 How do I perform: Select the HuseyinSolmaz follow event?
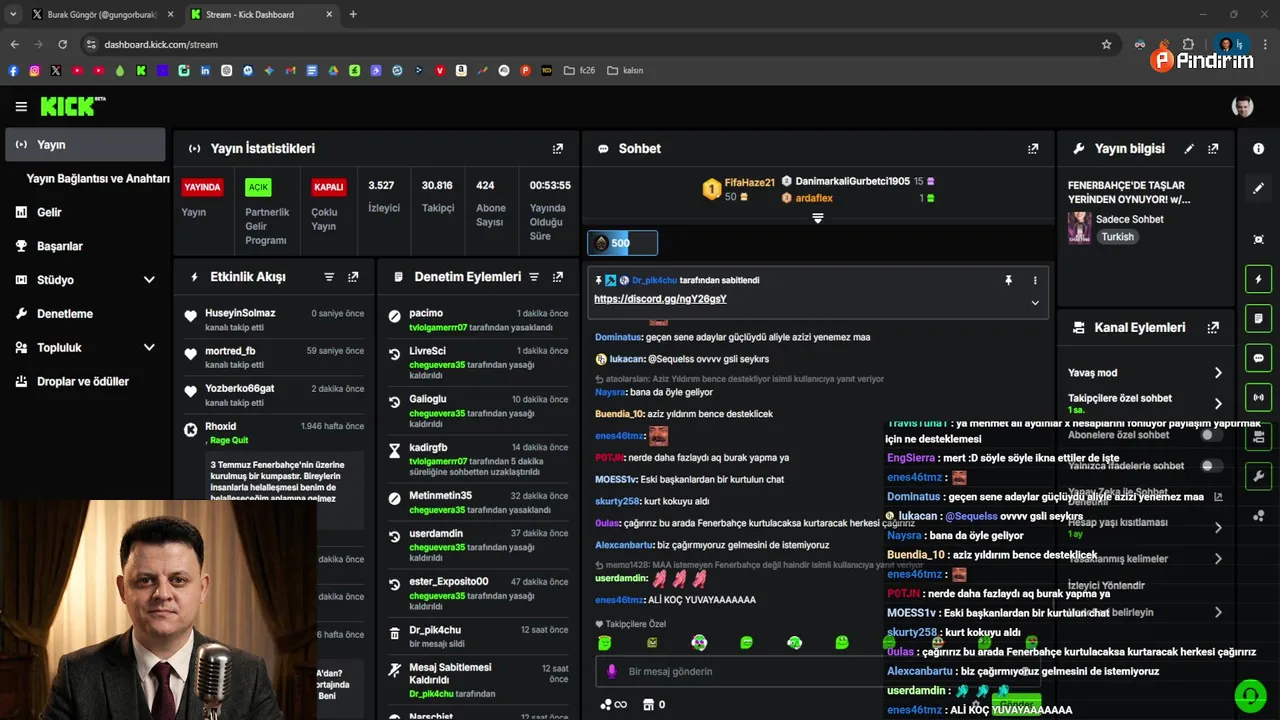(x=274, y=320)
